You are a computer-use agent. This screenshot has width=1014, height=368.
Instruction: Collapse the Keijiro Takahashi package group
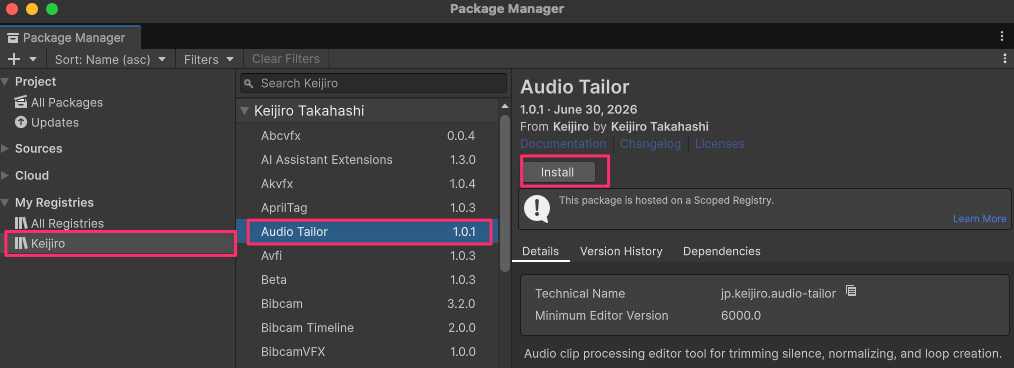[244, 111]
